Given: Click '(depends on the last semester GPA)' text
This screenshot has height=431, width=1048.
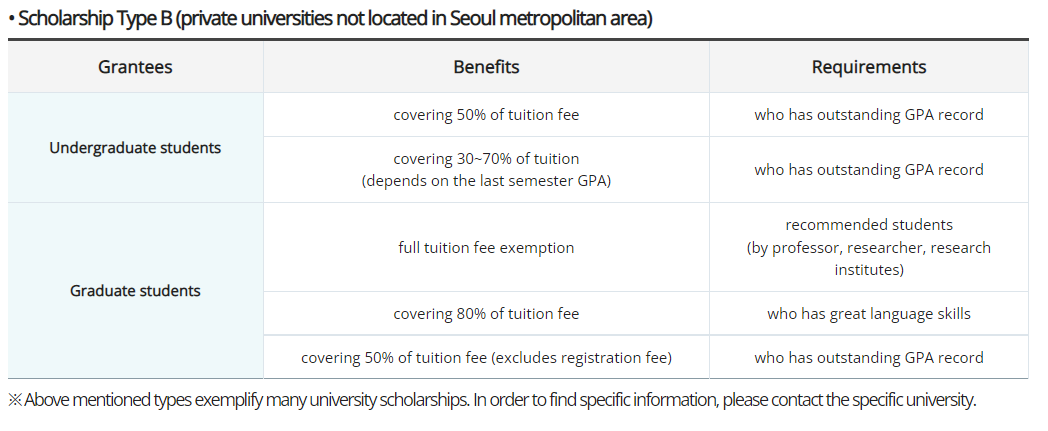Looking at the screenshot, I should (486, 180).
